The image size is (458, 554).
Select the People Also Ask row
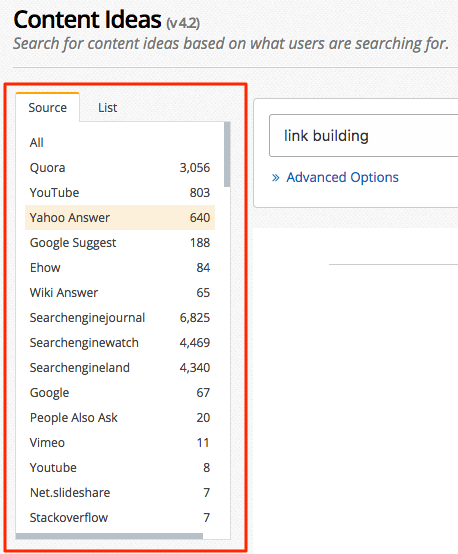click(x=120, y=418)
